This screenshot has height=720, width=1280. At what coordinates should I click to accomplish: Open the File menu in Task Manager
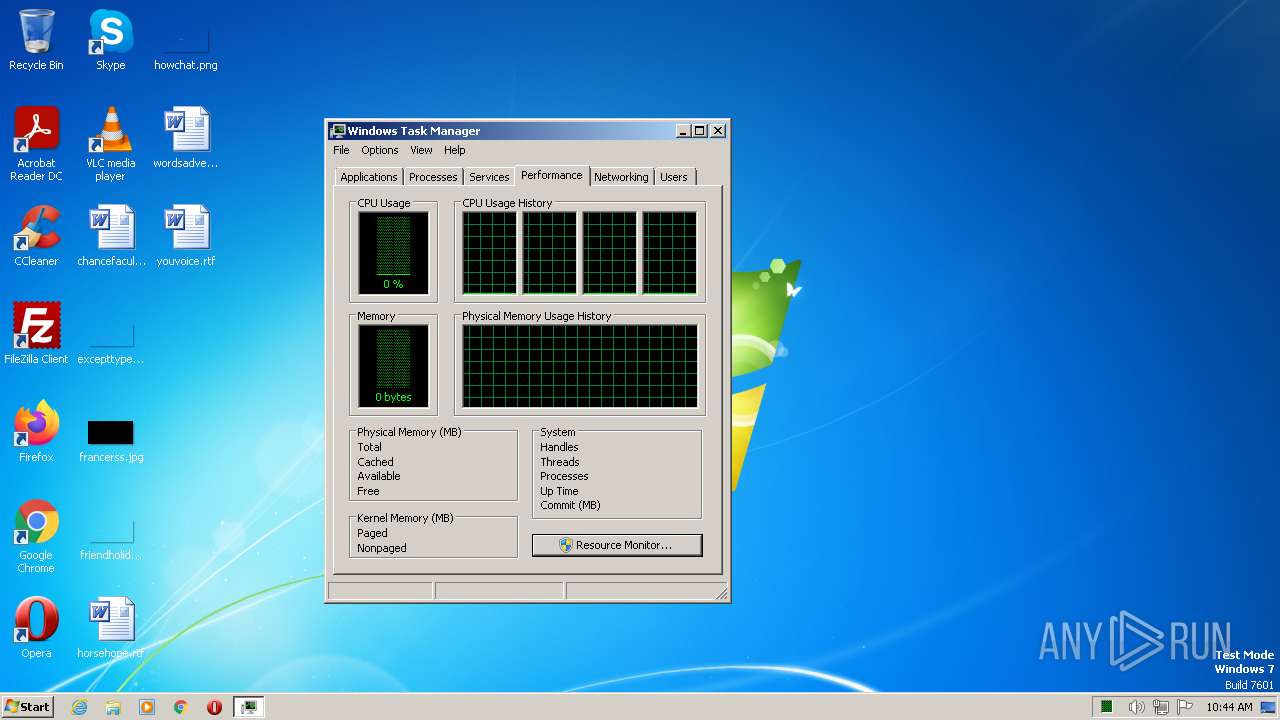coord(341,150)
